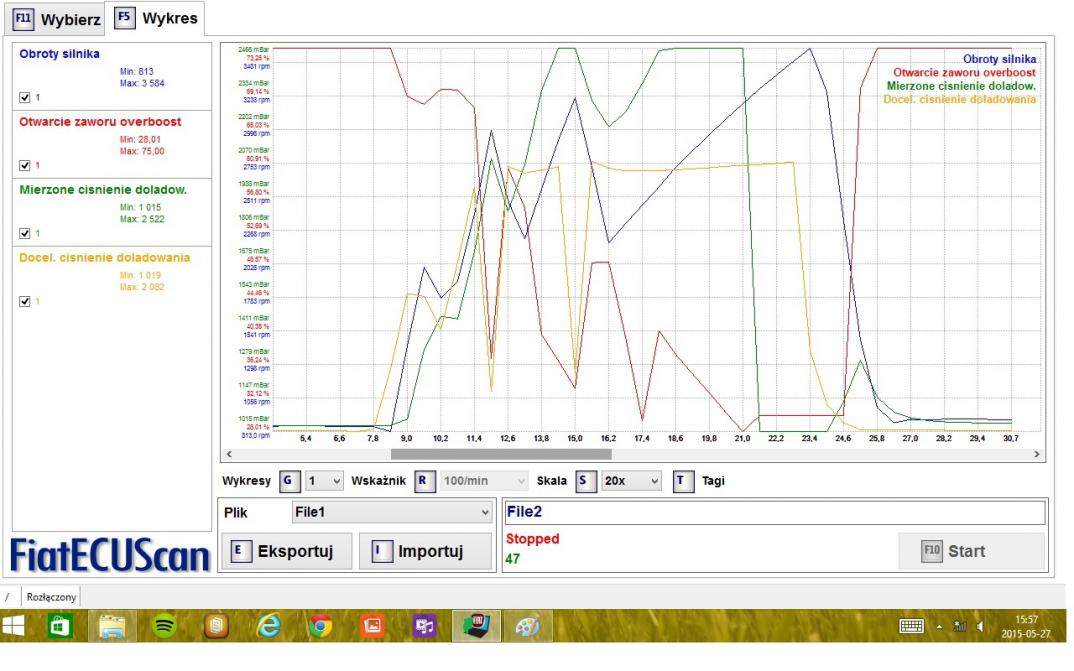Toggle the Otwarcie zaworu overboost checkbox
Screen dimensions: 1074x671
point(25,166)
